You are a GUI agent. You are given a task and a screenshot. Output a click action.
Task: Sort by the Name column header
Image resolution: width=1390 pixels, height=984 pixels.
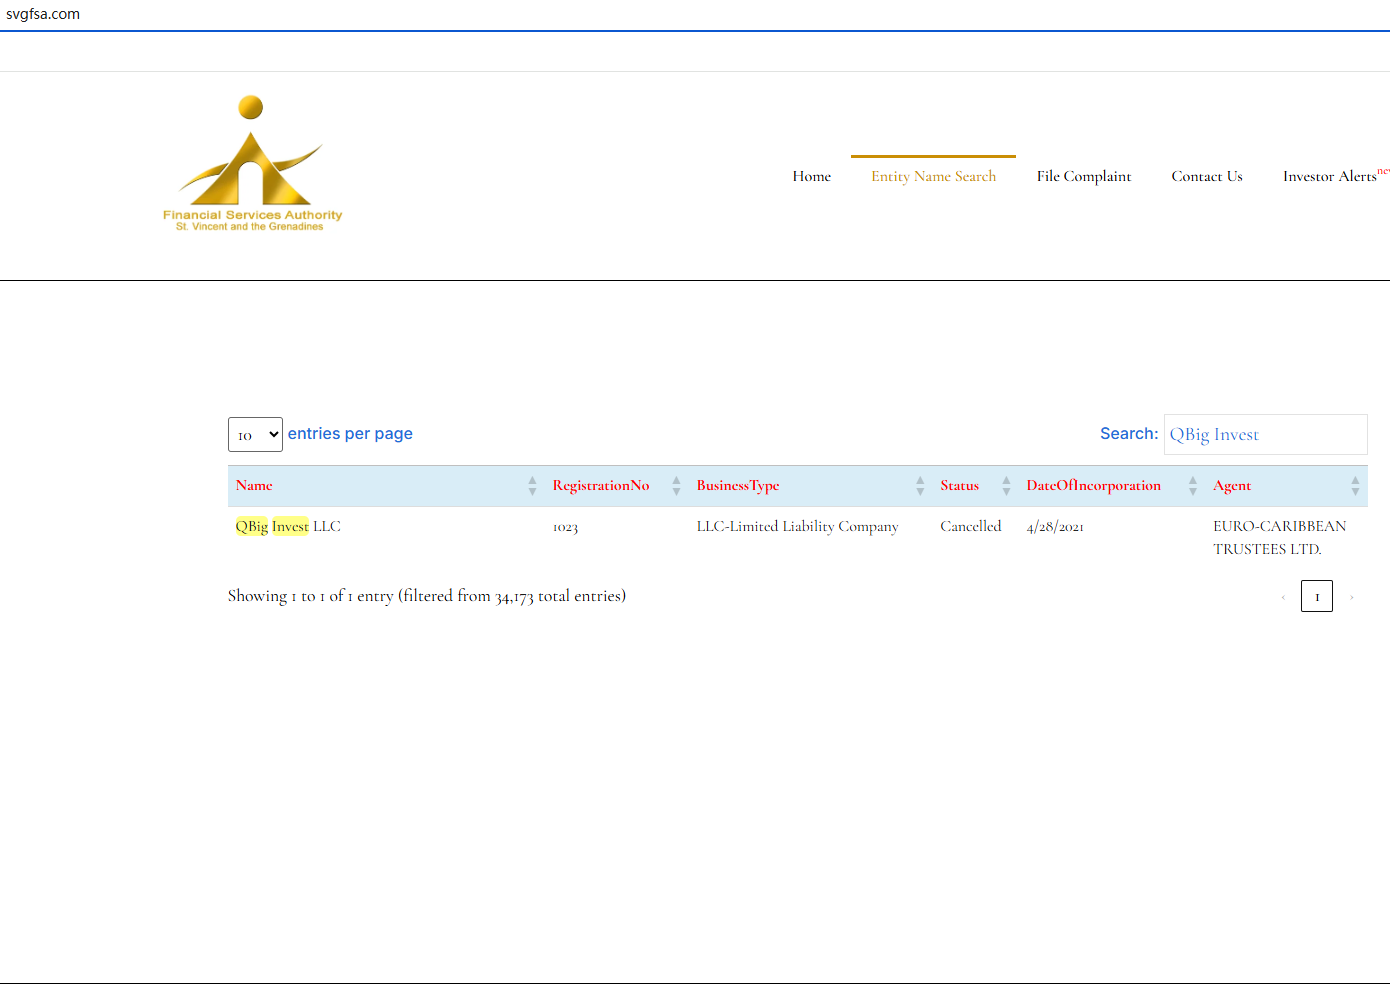(x=254, y=486)
